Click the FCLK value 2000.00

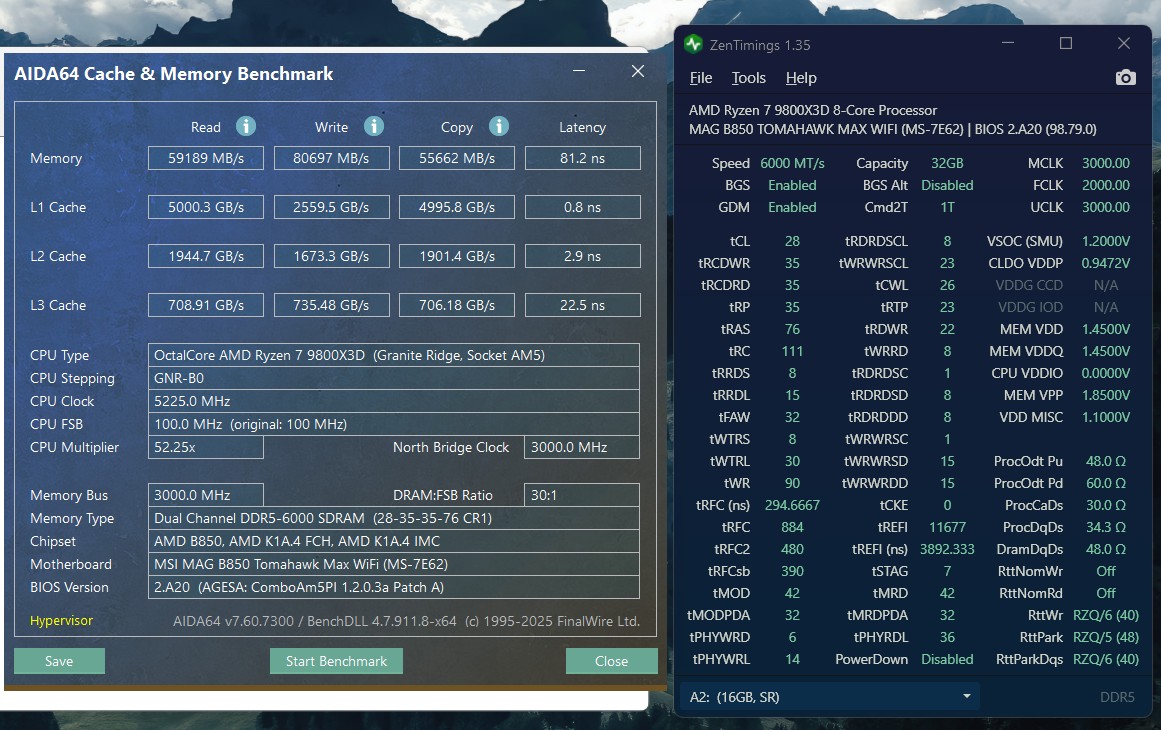pyautogui.click(x=1105, y=185)
